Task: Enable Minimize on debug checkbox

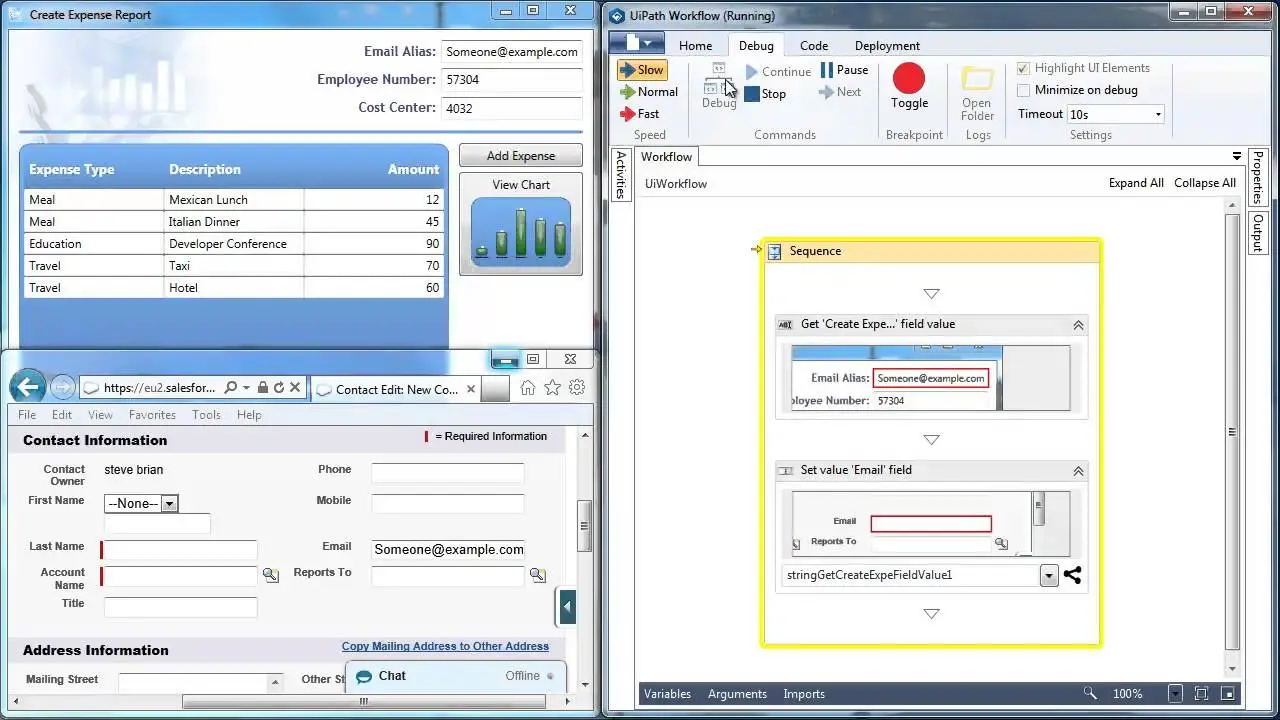Action: [1023, 90]
